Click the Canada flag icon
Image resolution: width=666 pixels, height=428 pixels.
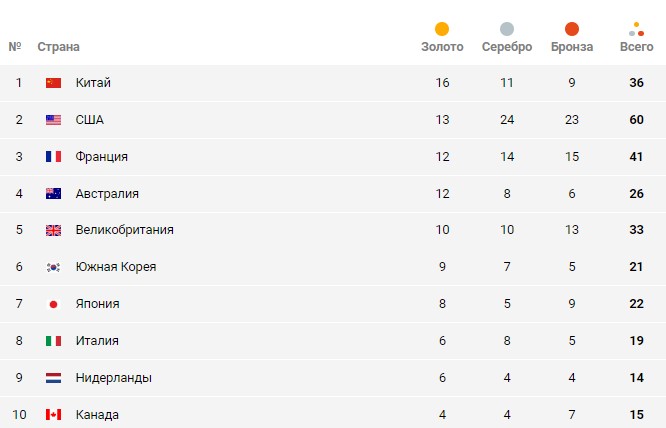pos(54,415)
